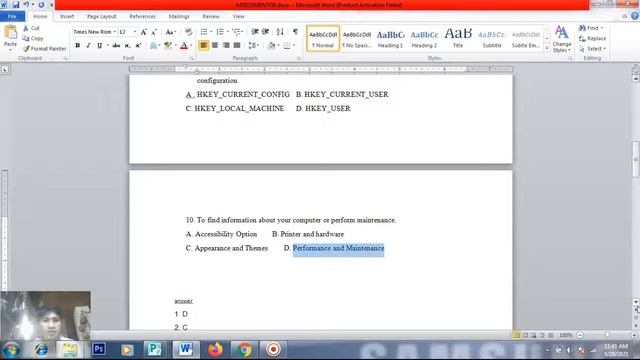Screen dimensions: 640x360
Task: Copy the selection to clipboard
Action: coord(33,38)
